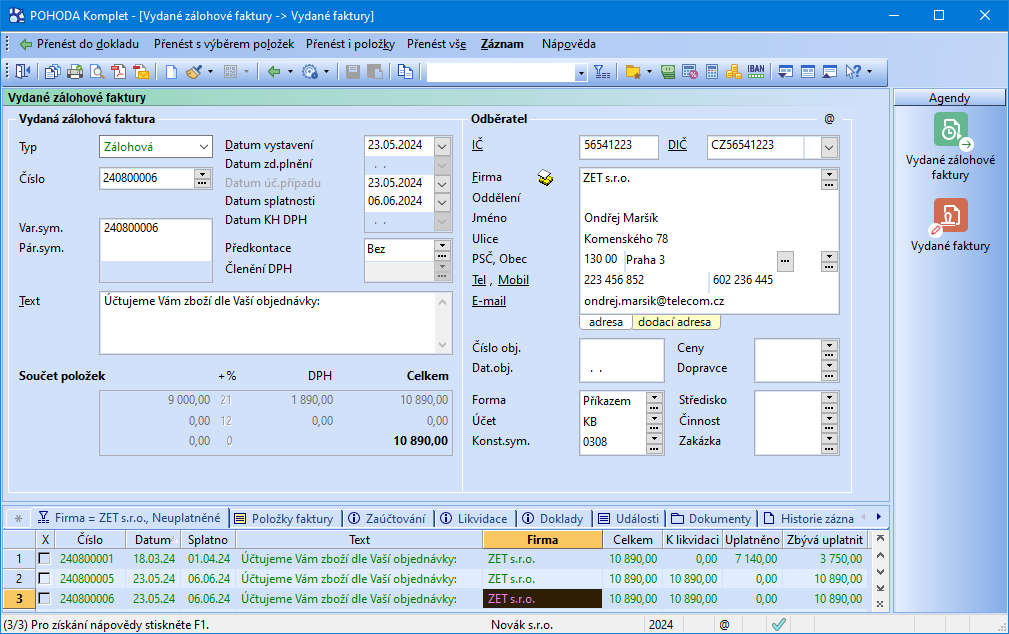Open the Typ Zálohová dropdown
The height and width of the screenshot is (634, 1009).
[203, 147]
